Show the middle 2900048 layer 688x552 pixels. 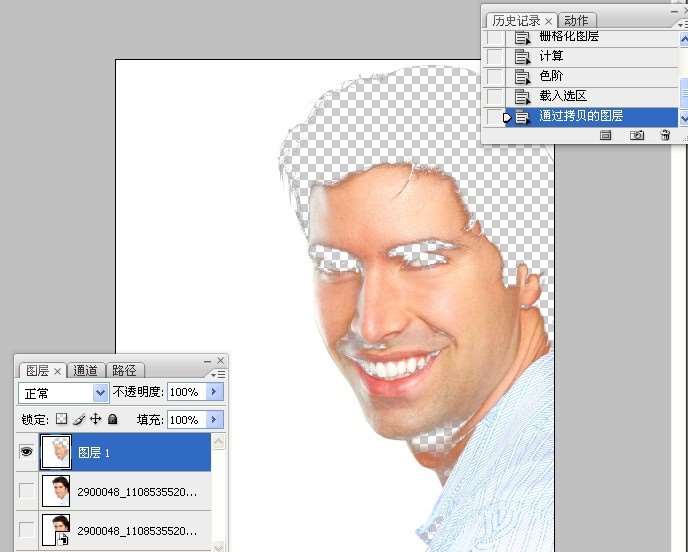(26, 491)
